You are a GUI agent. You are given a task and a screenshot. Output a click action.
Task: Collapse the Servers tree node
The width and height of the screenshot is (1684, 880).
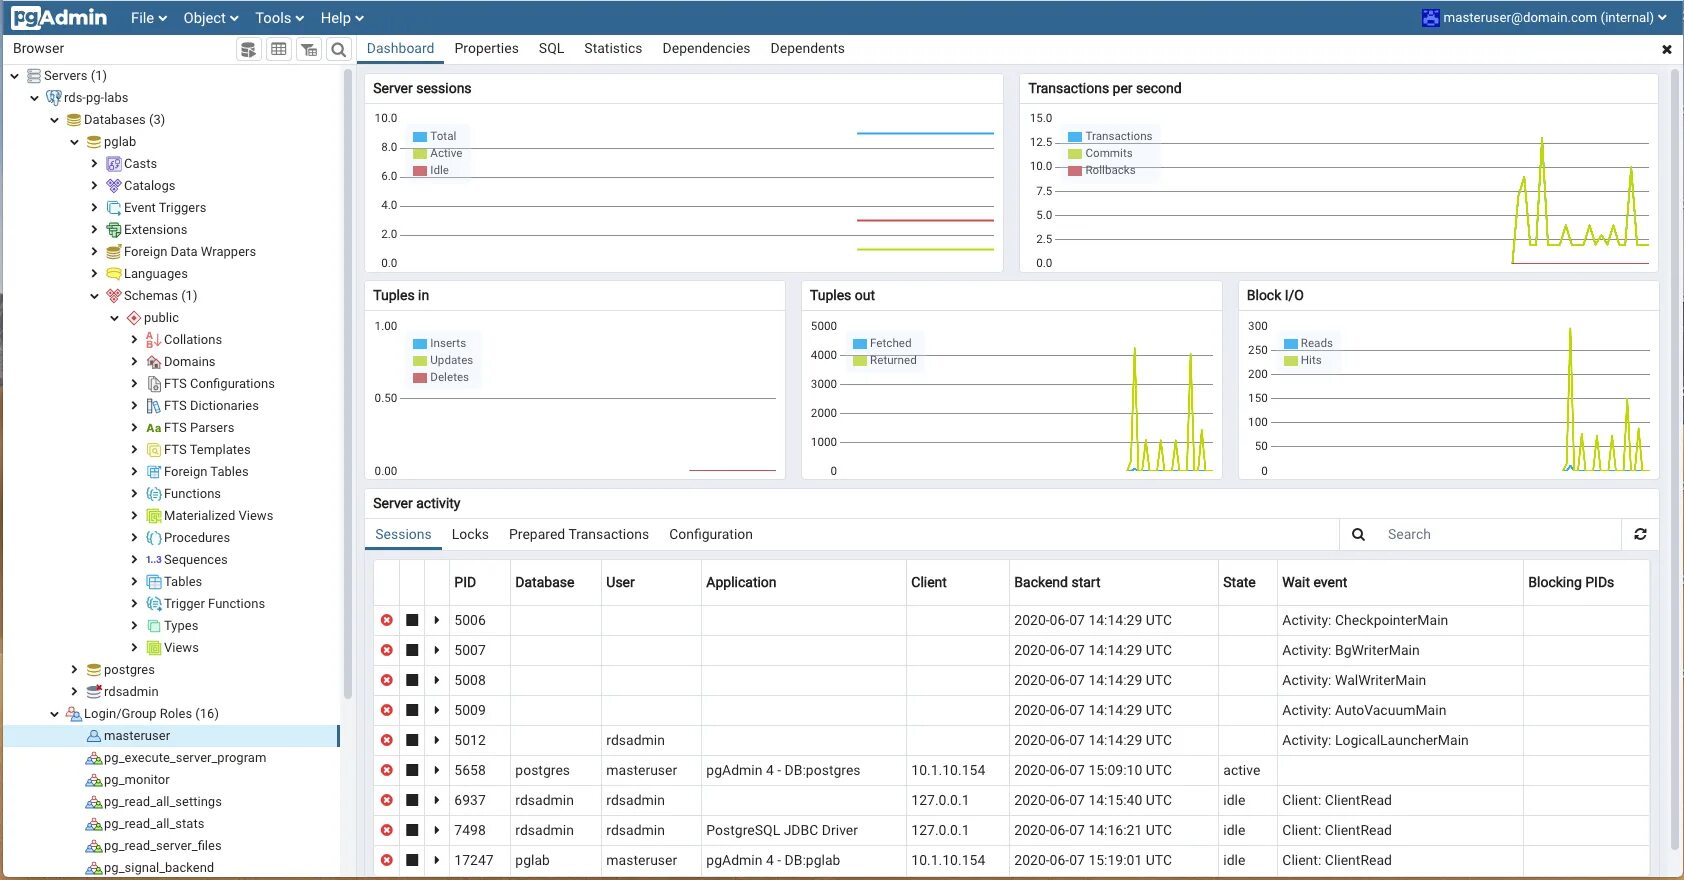15,76
